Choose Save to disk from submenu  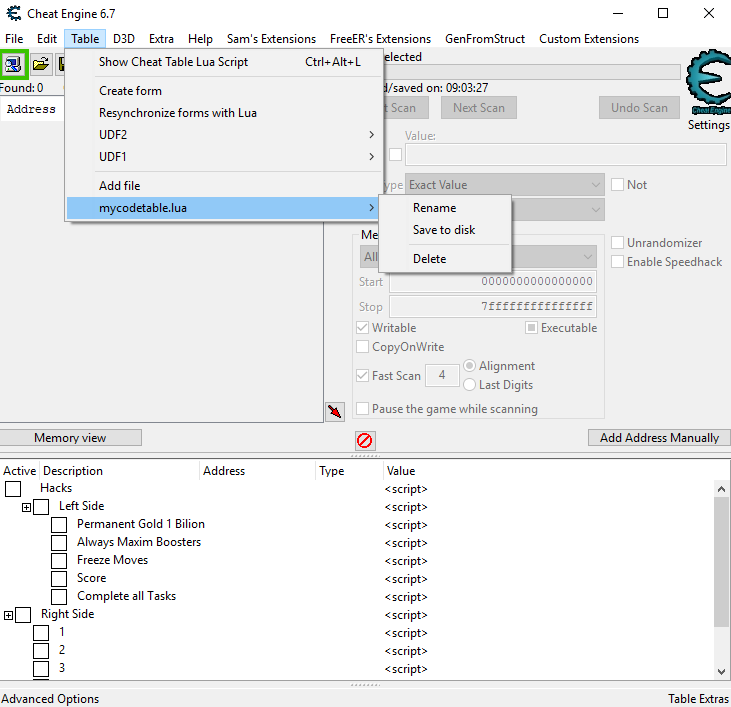[x=444, y=230]
